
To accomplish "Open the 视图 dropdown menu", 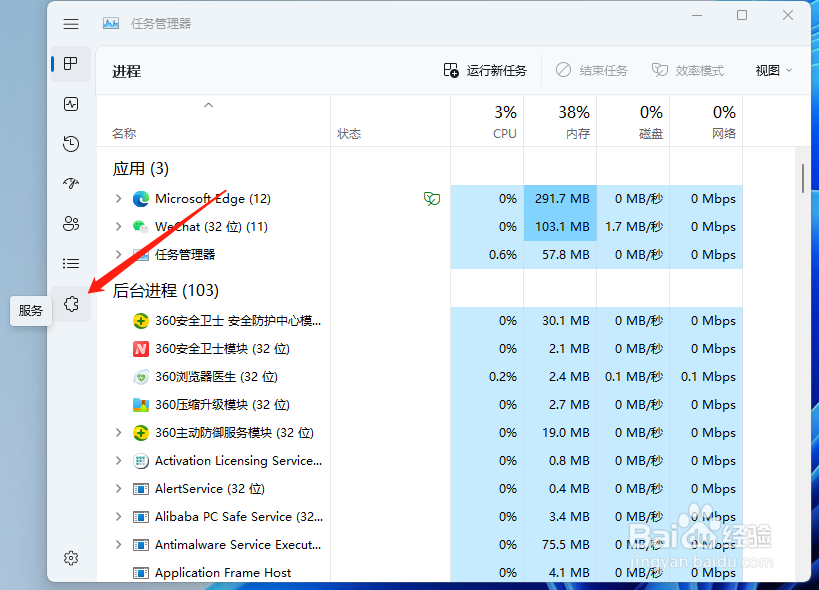I will click(x=774, y=70).
